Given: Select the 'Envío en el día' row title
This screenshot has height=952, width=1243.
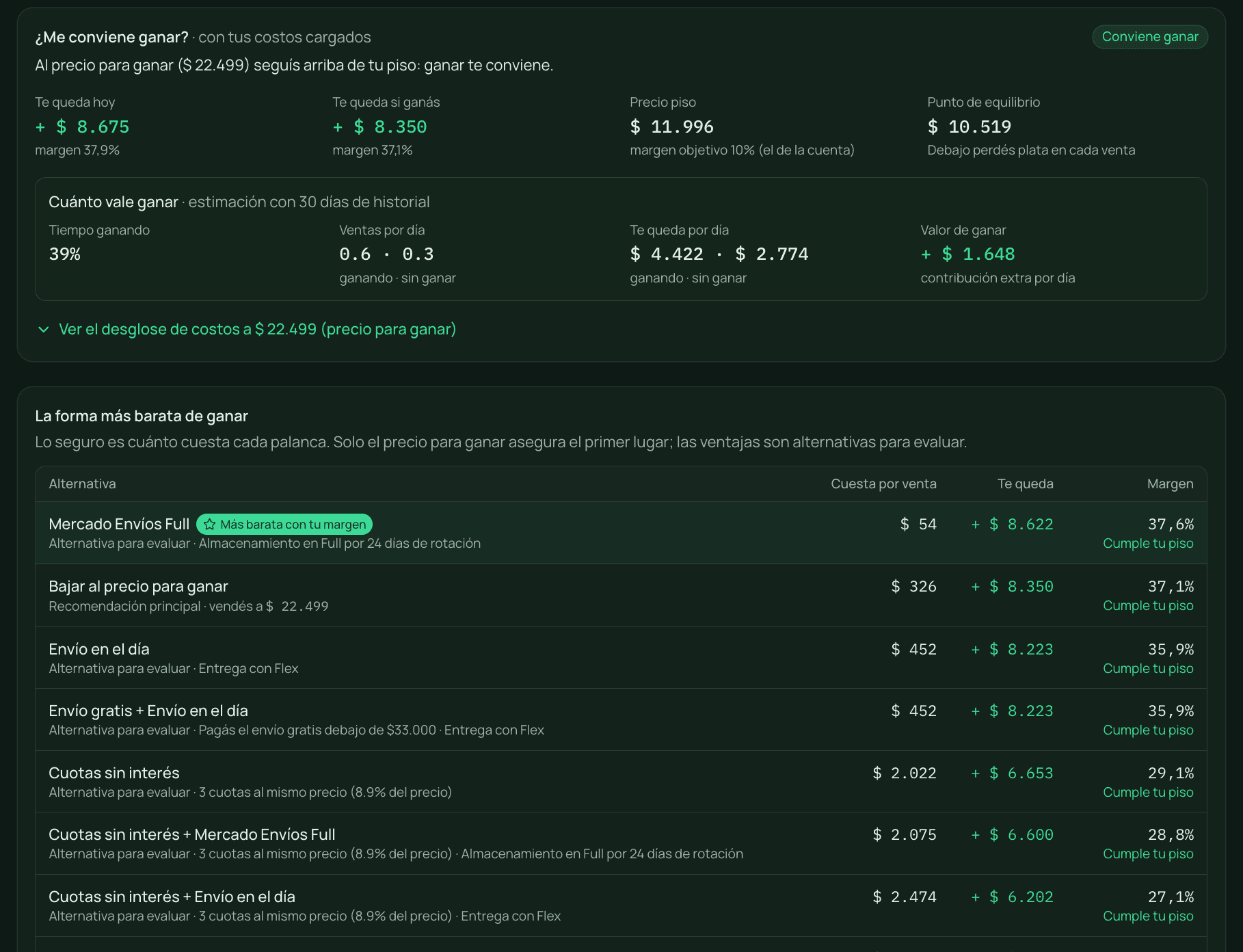Looking at the screenshot, I should coord(99,649).
